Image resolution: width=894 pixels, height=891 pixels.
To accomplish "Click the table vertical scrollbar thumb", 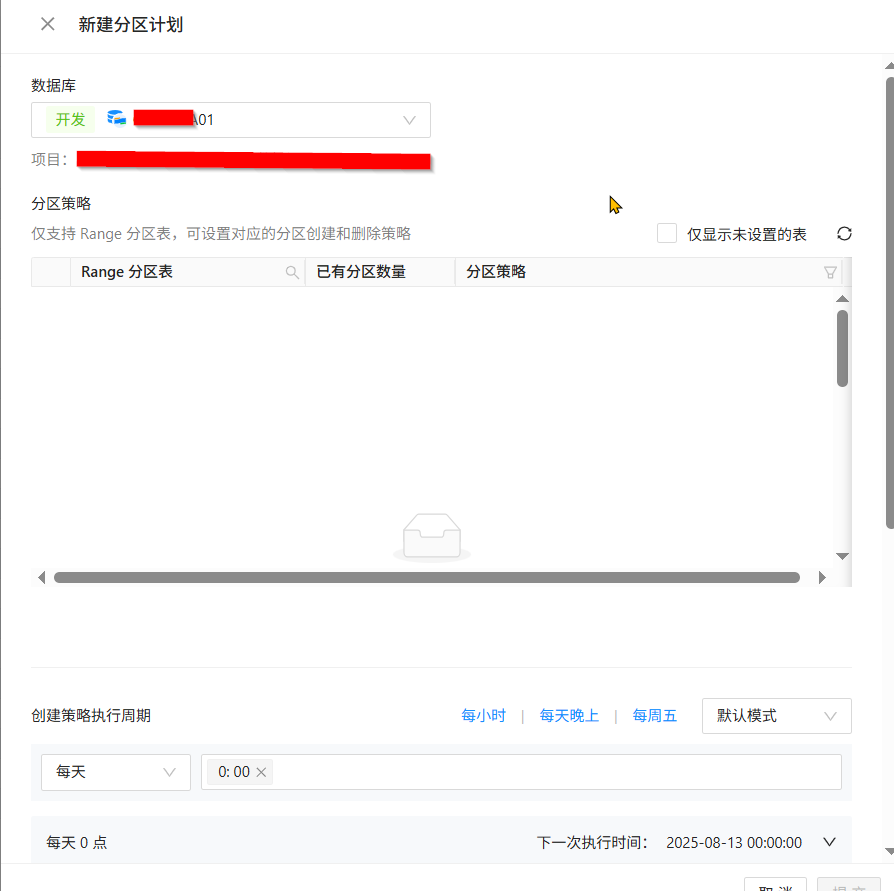I will [842, 348].
